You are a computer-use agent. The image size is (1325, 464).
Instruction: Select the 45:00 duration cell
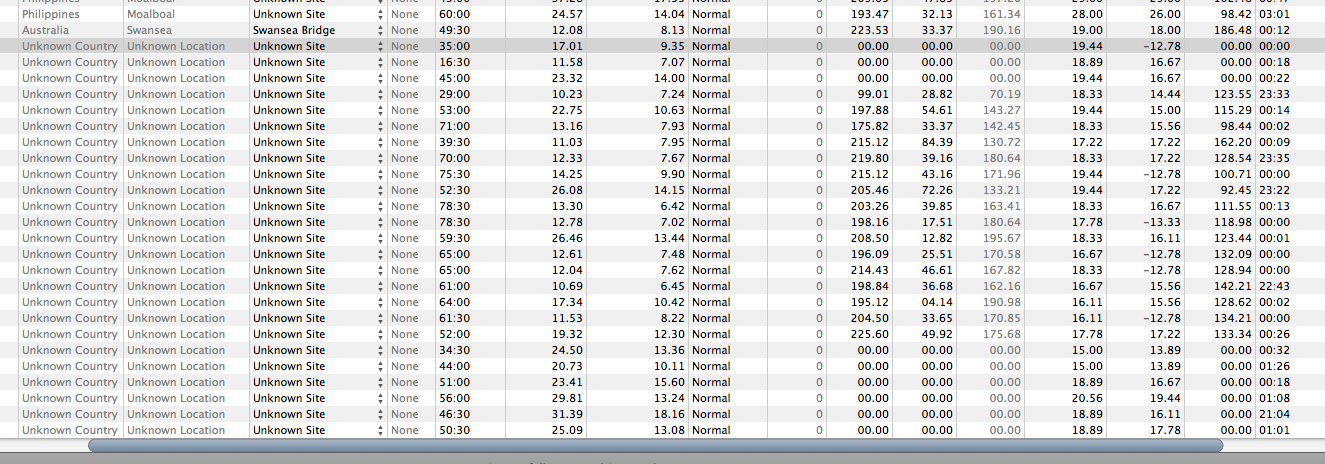455,79
